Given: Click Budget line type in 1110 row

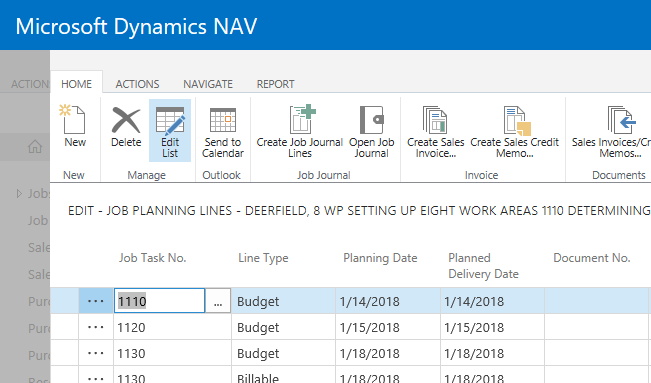Looking at the screenshot, I should (283, 301).
